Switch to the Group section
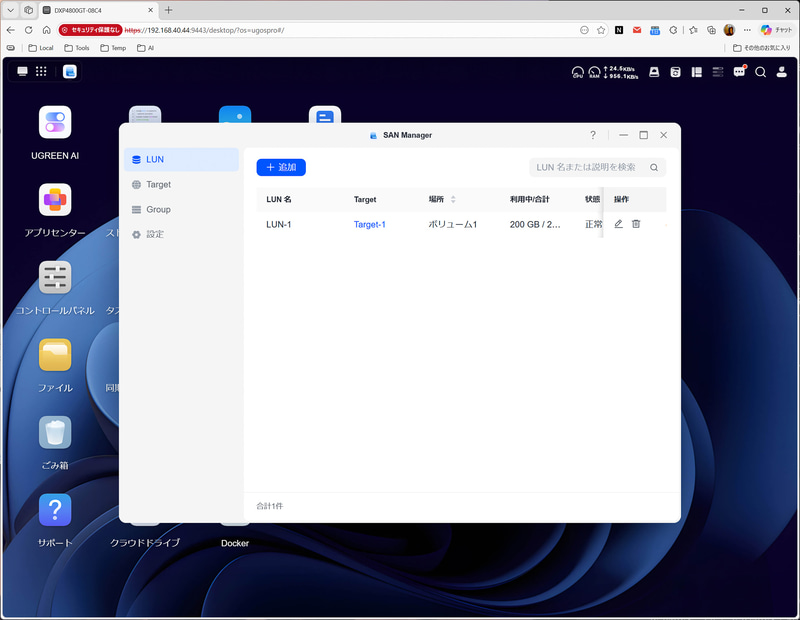 click(x=182, y=210)
